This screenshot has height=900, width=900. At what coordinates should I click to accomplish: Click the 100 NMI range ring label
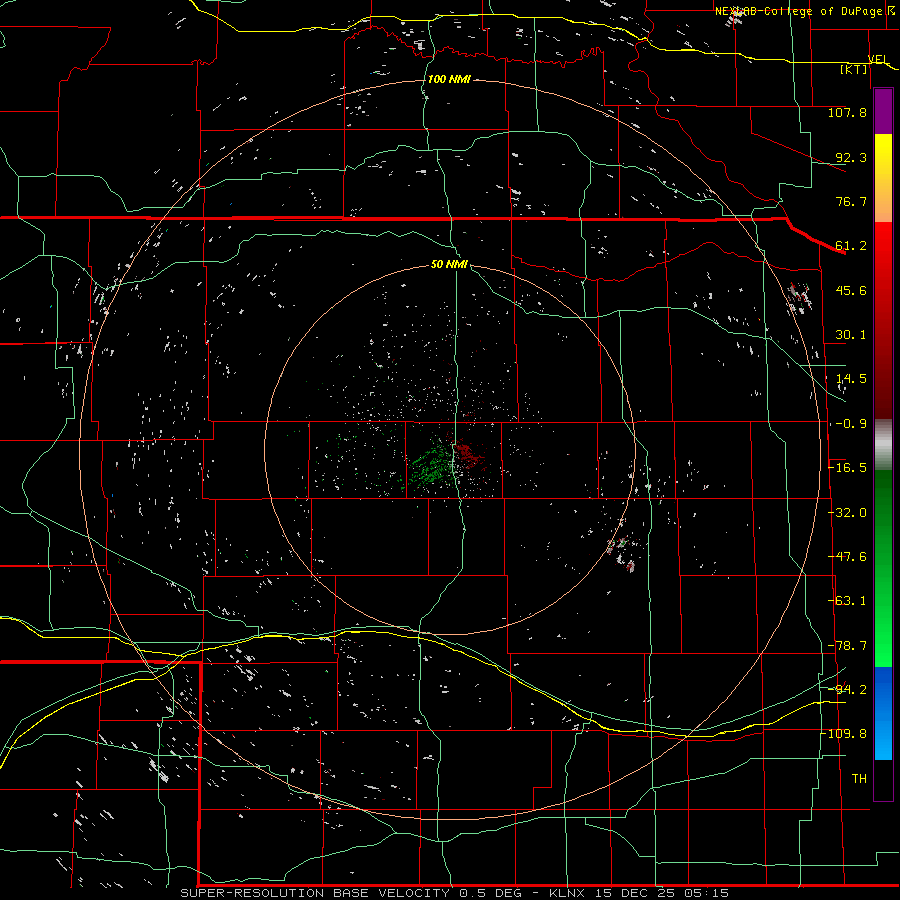click(x=449, y=79)
